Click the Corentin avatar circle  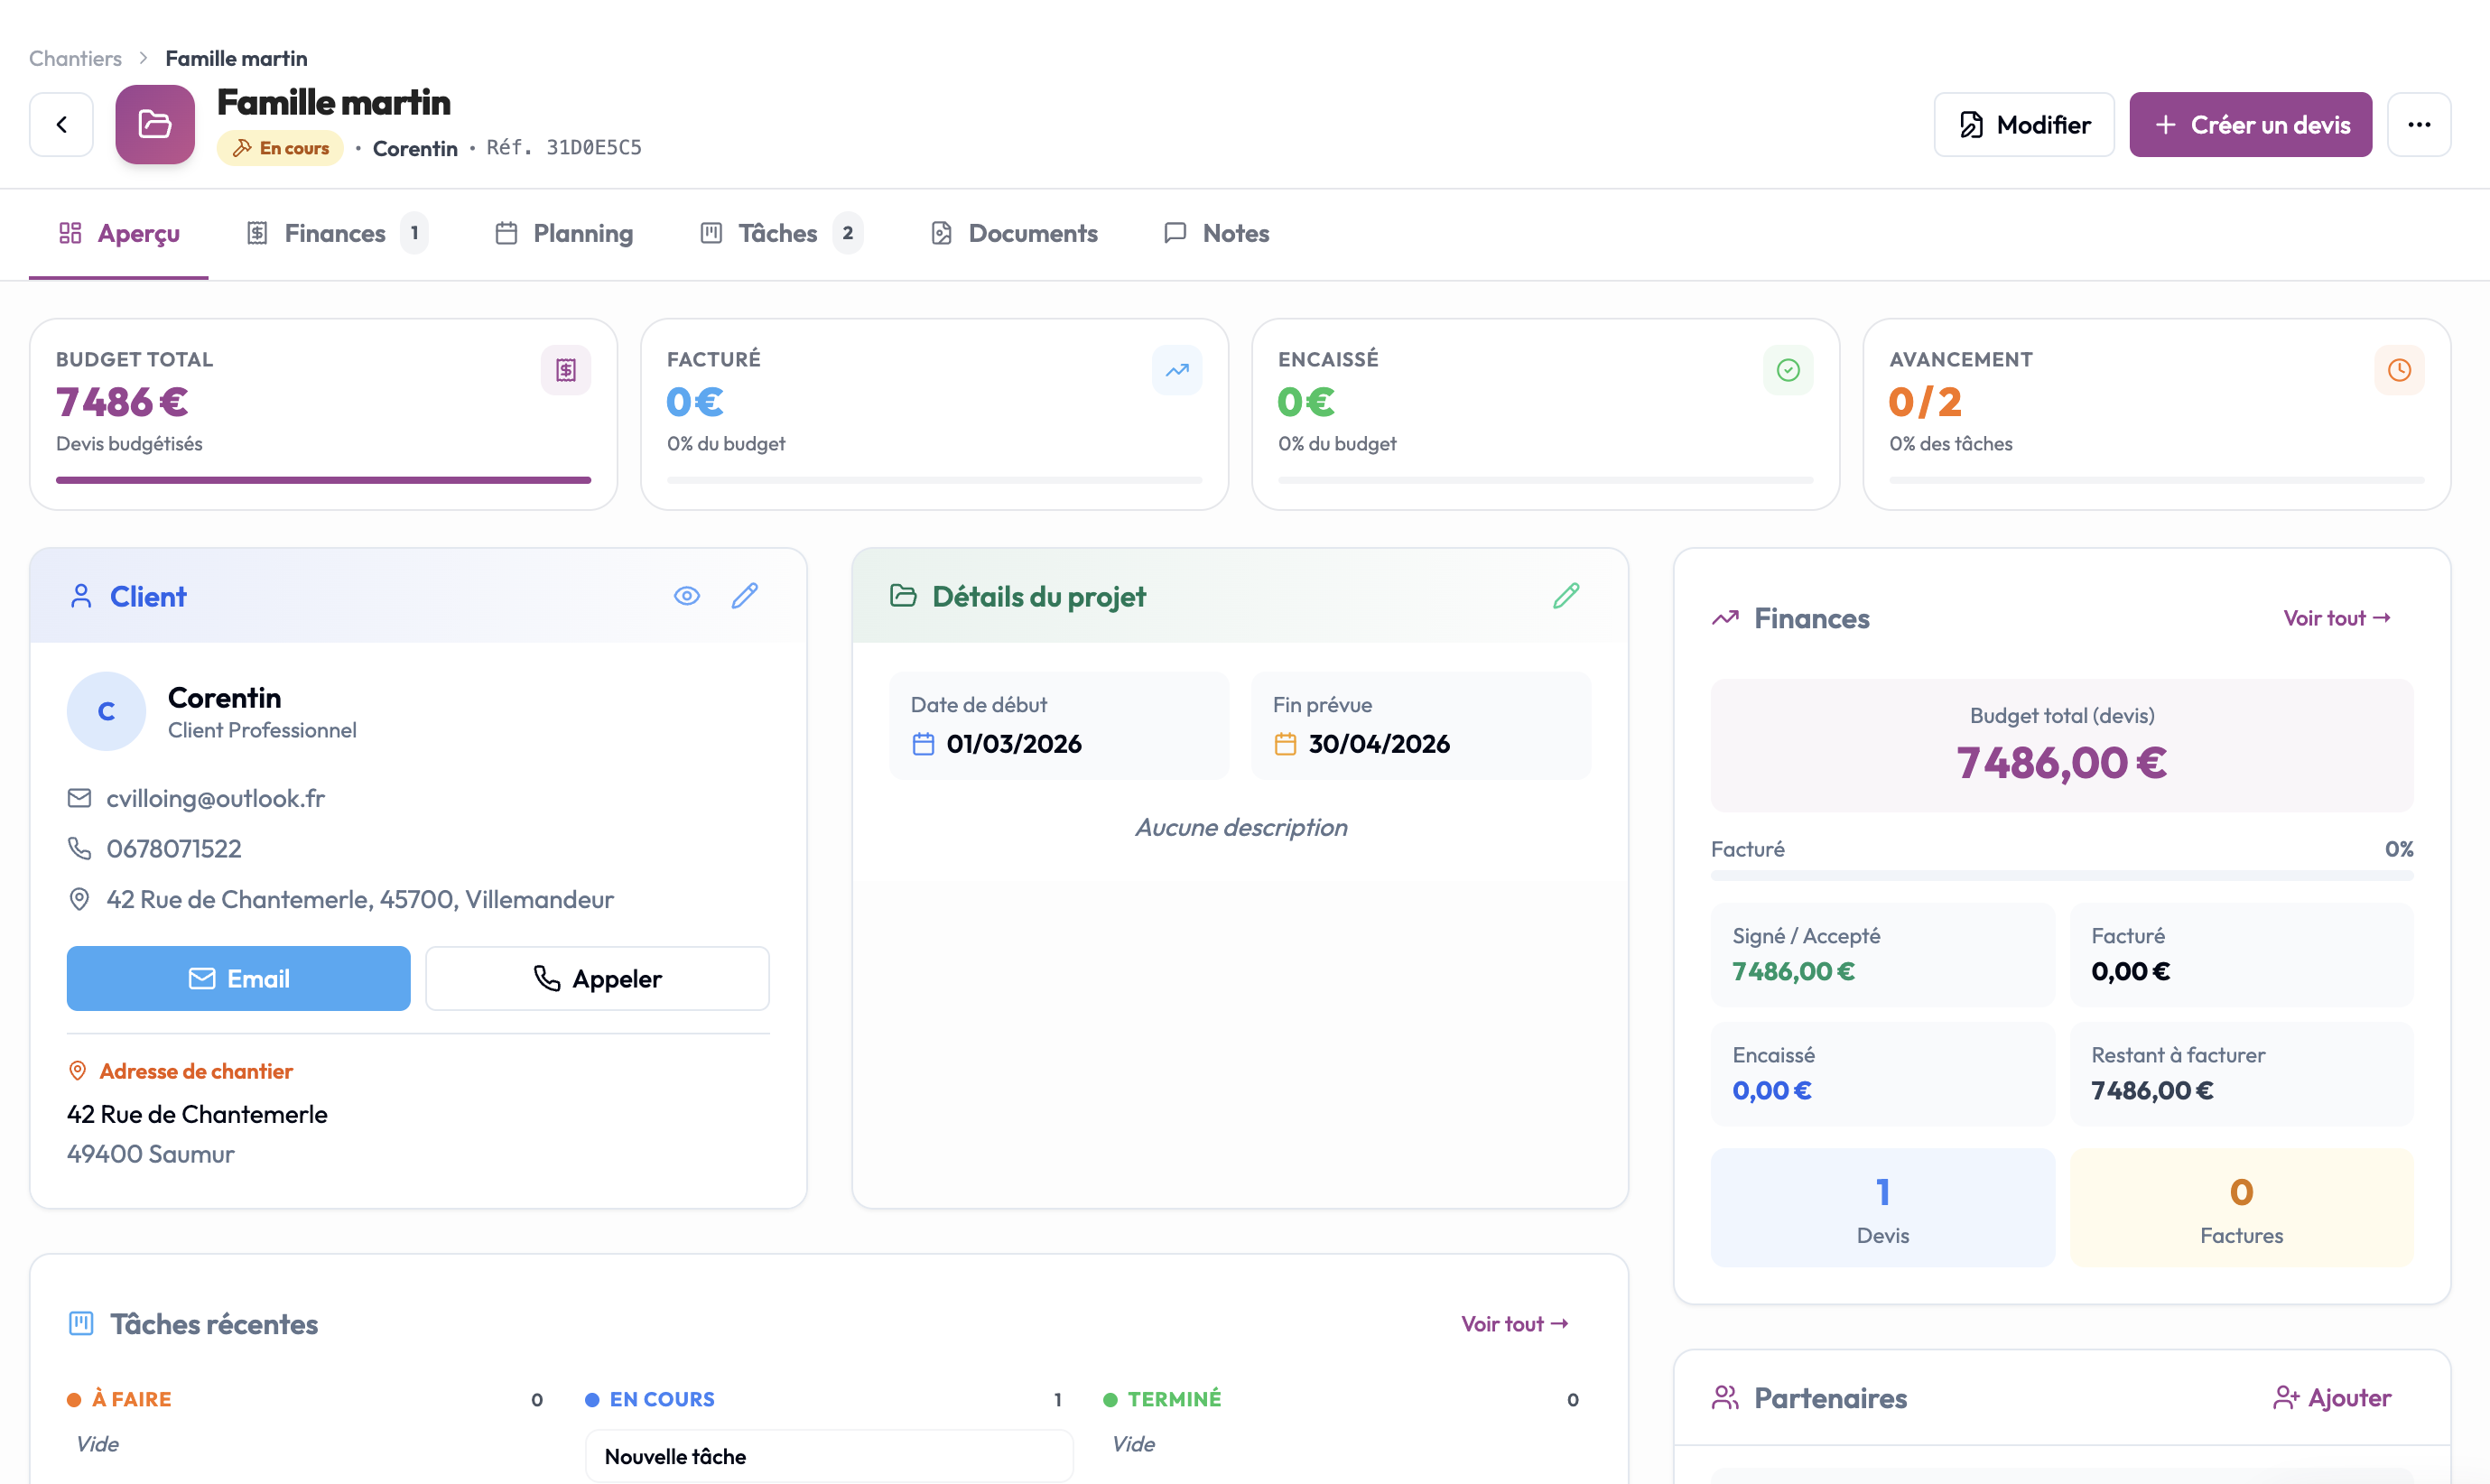tap(106, 711)
